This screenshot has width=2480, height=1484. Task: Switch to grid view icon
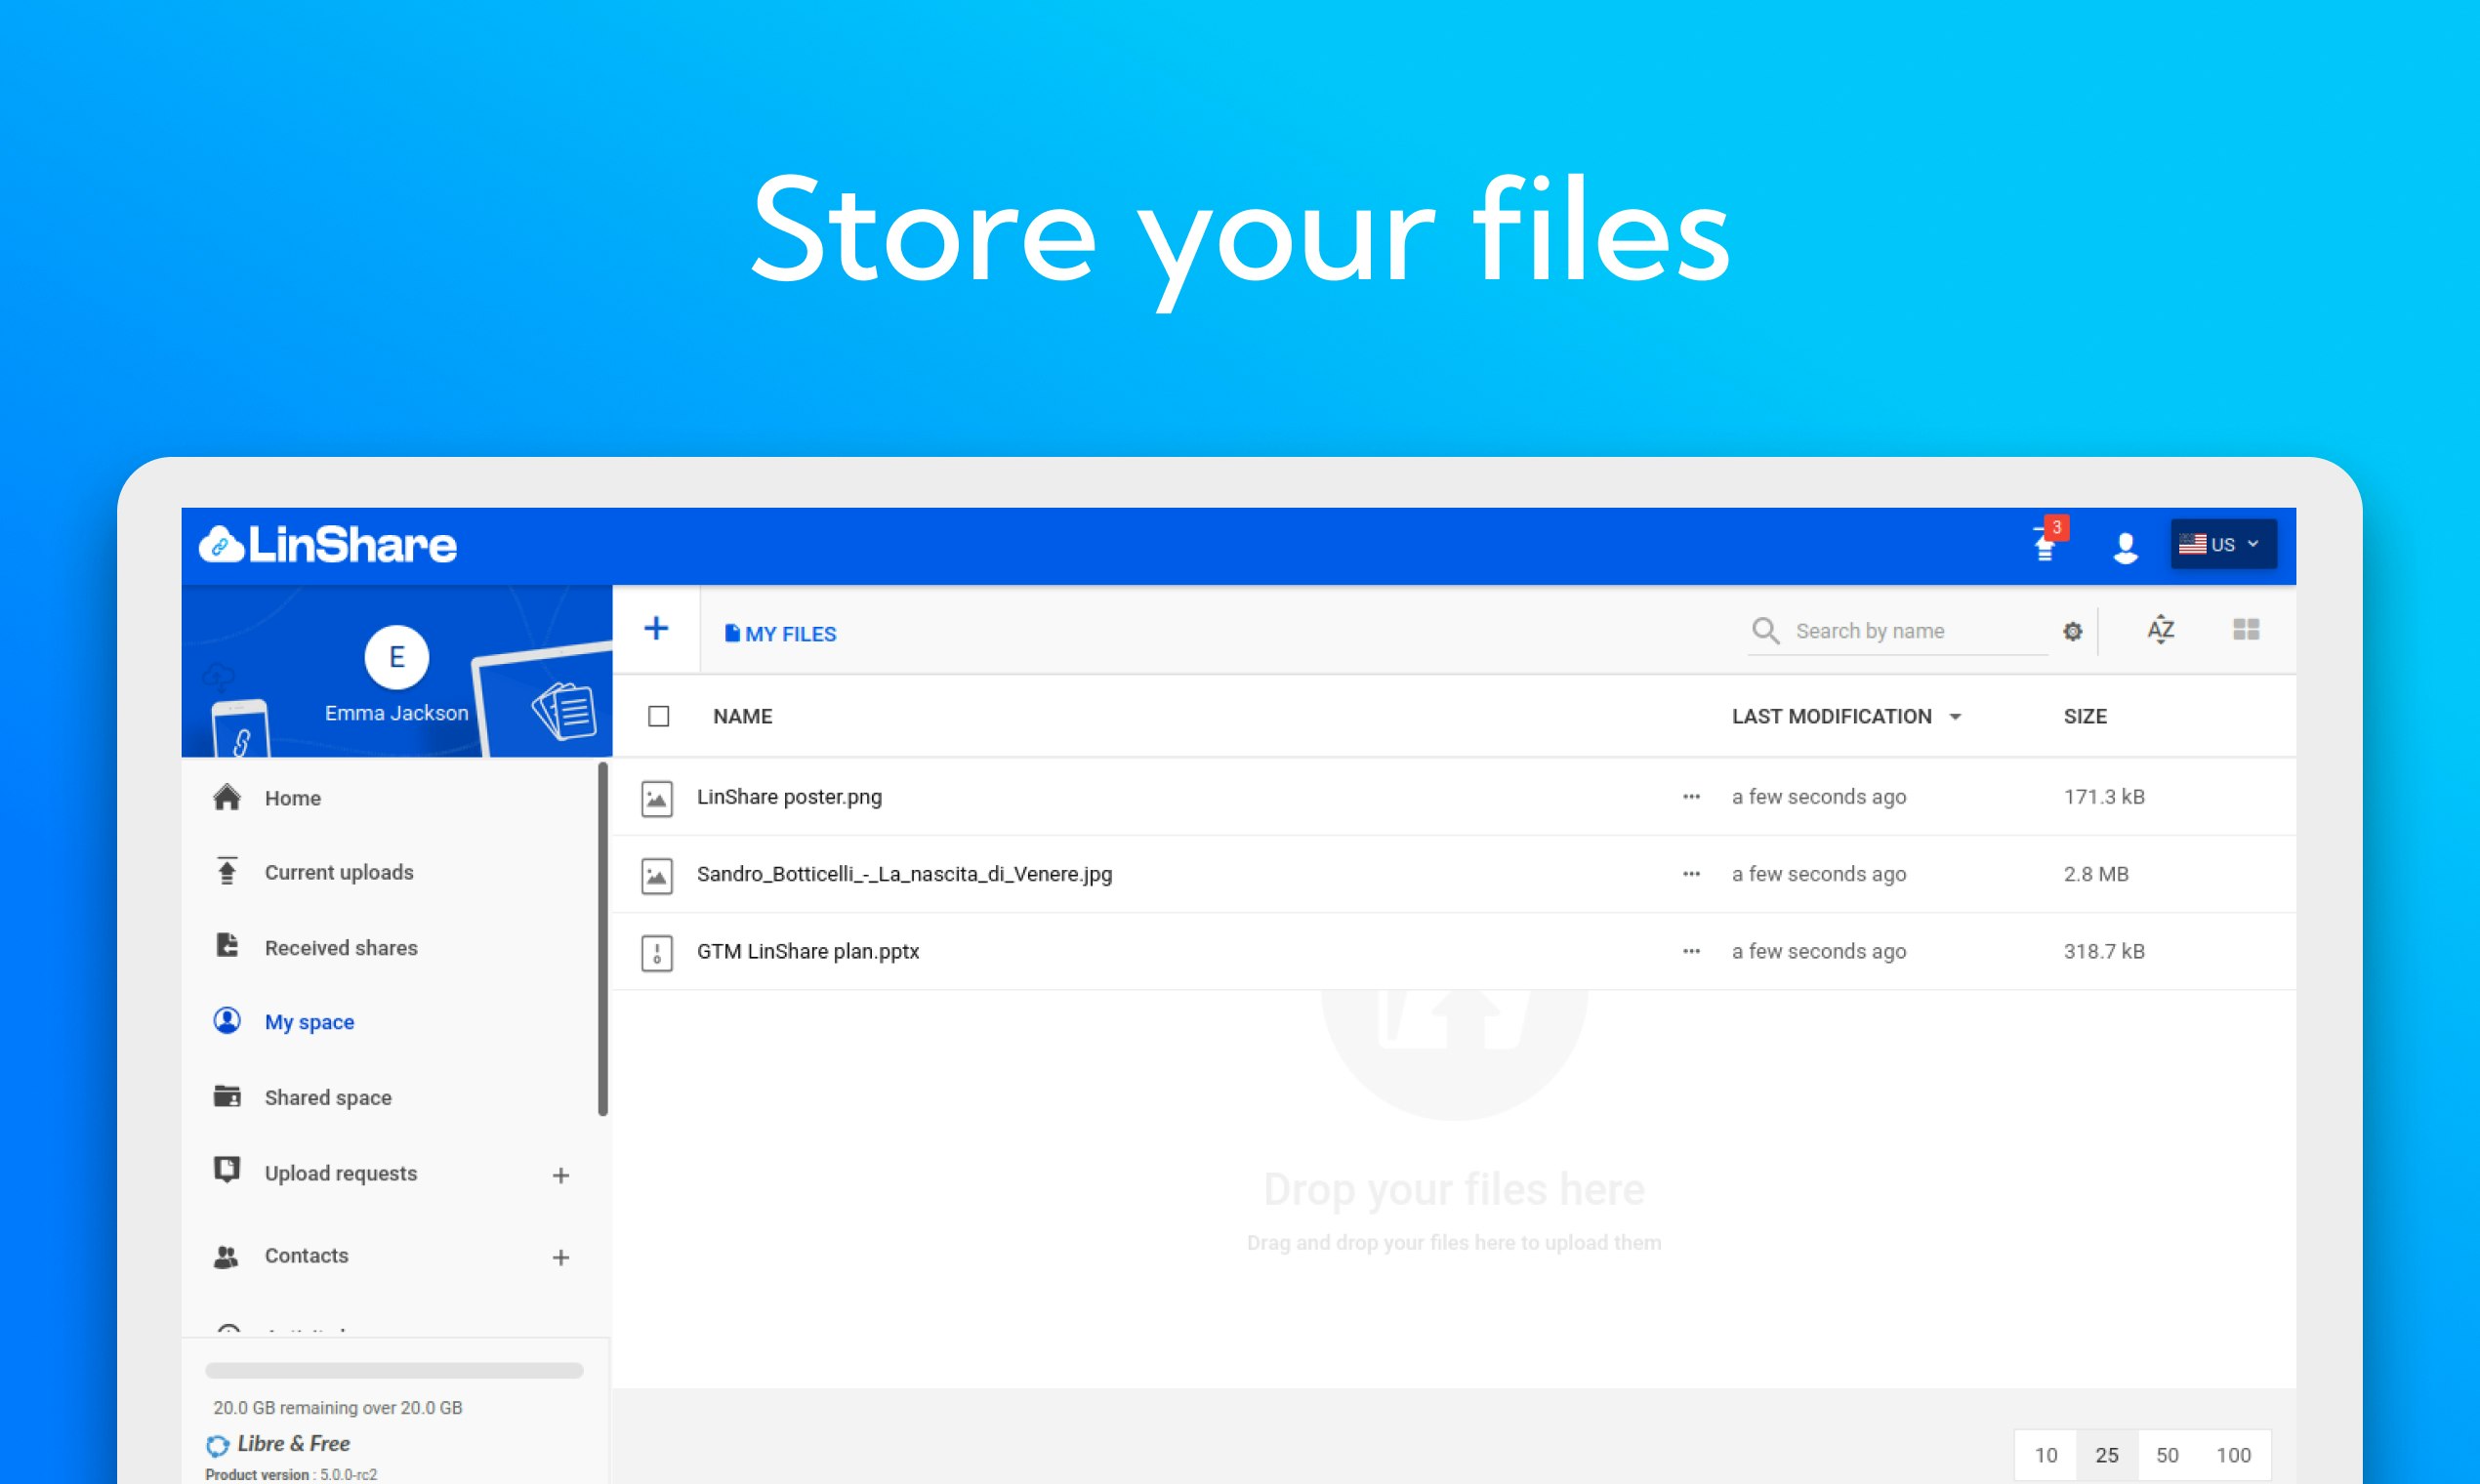coord(2246,630)
